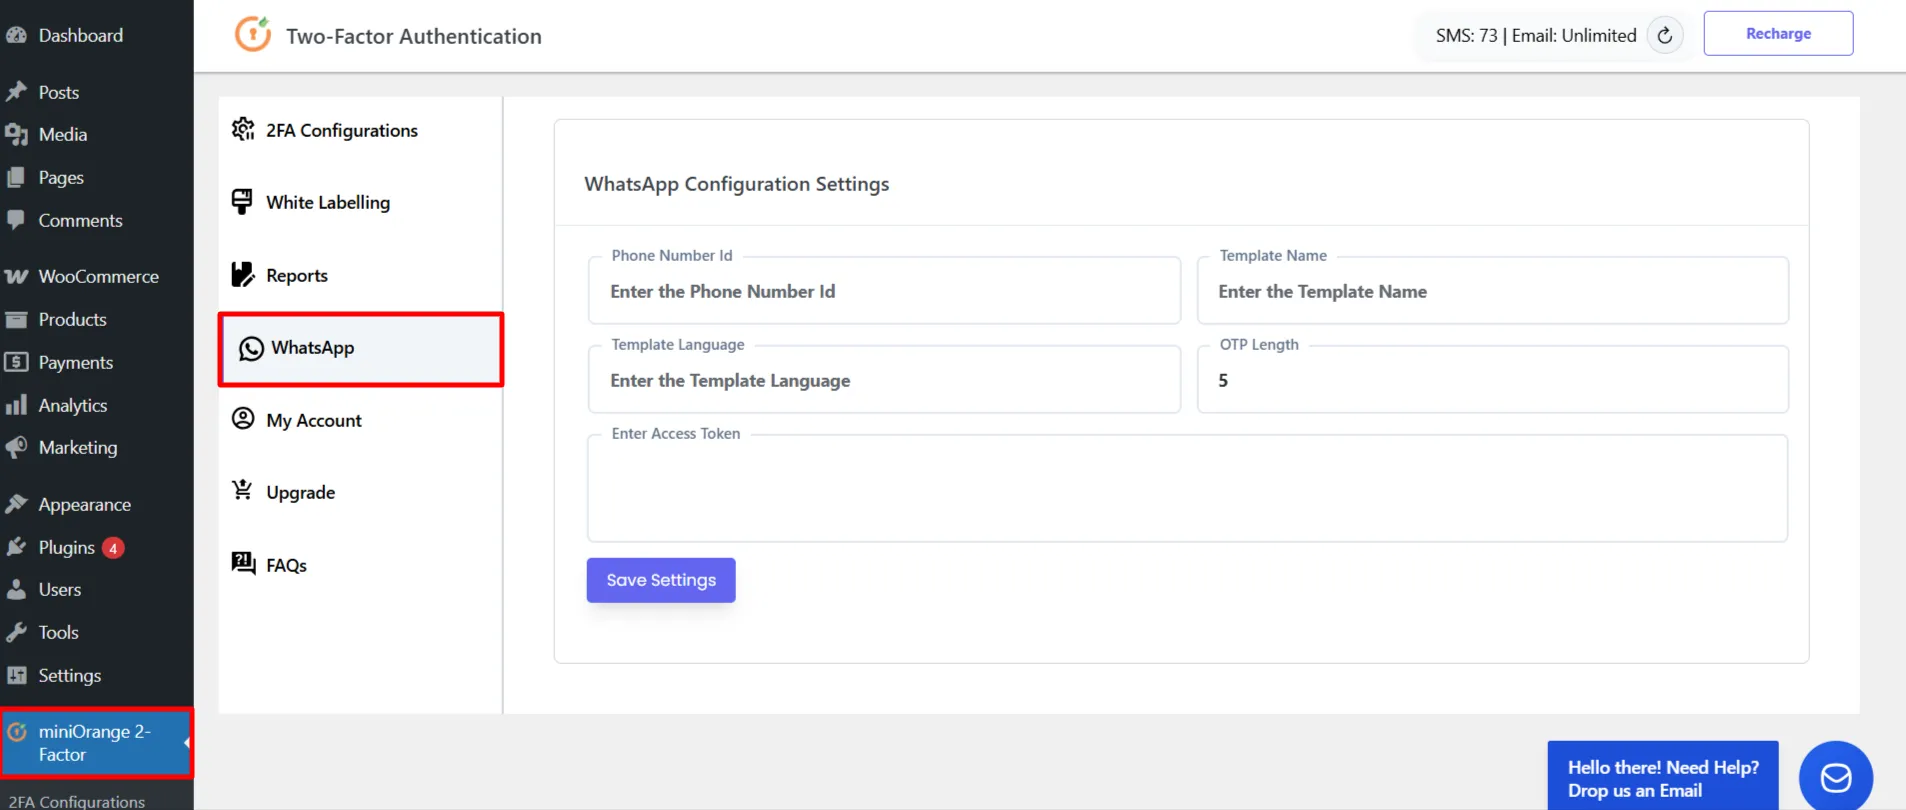Click the Upgrade cart icon
Screen dimensions: 1906x810
coord(242,490)
